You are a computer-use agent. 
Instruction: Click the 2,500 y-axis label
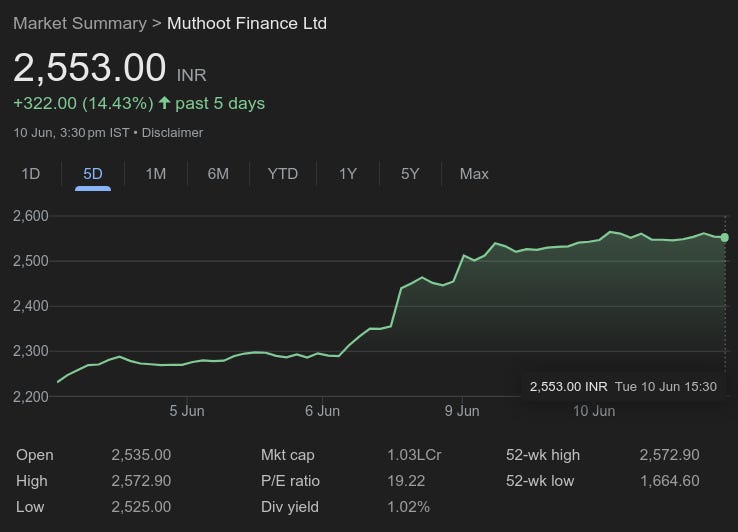tap(31, 261)
